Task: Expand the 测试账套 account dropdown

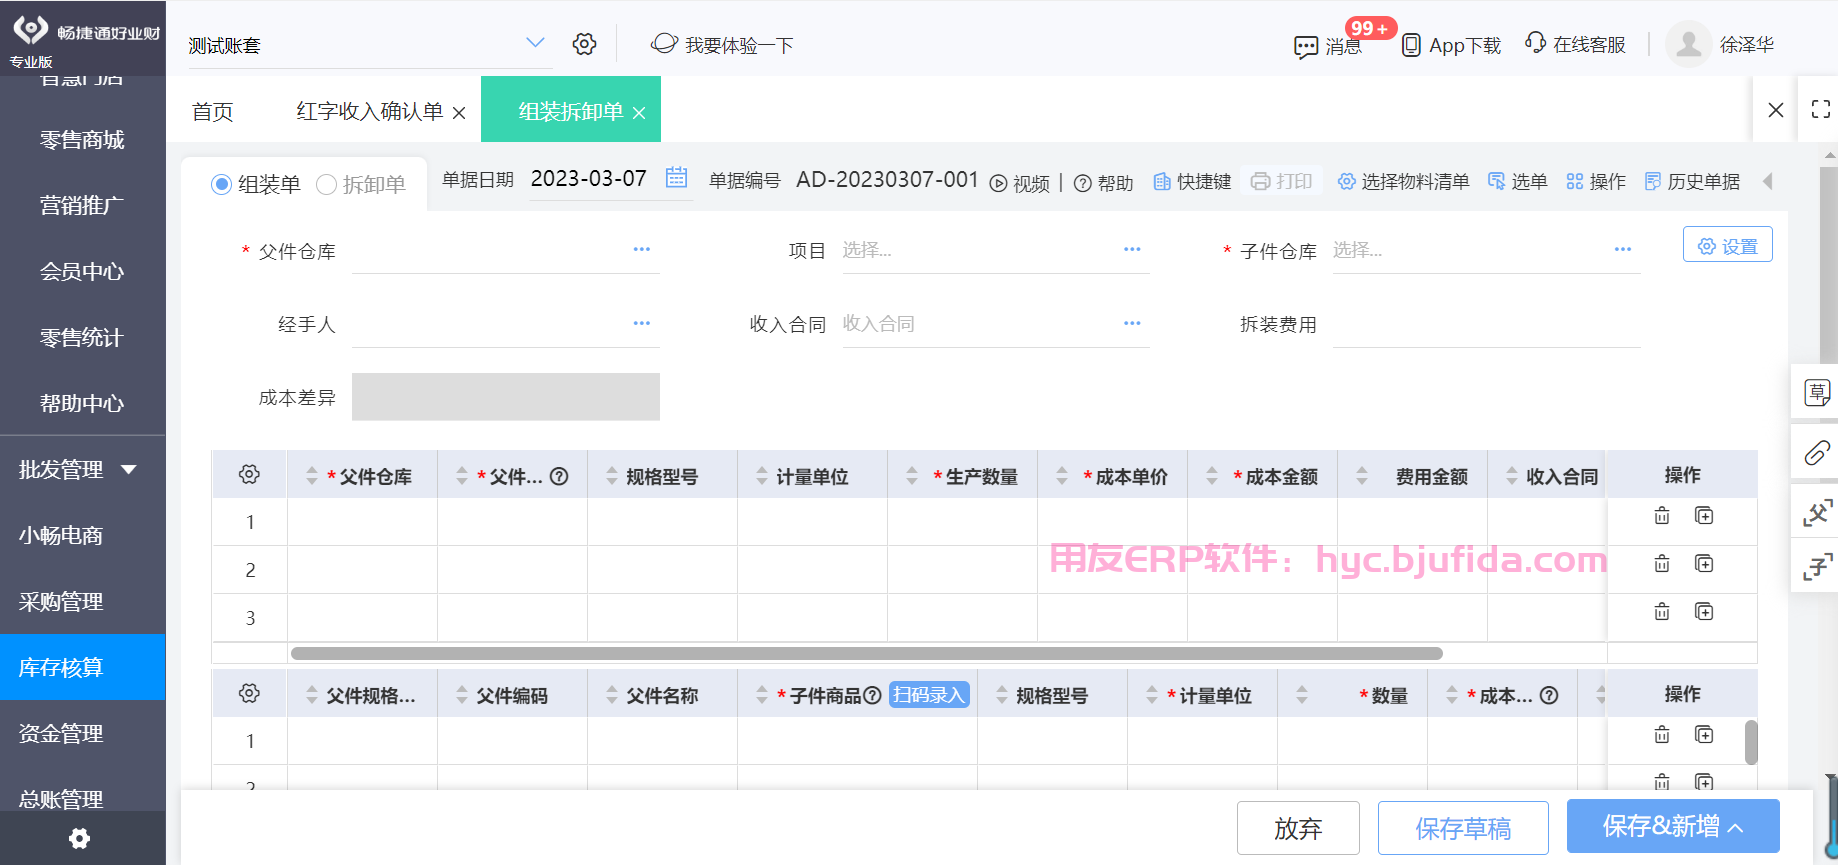Action: (535, 43)
